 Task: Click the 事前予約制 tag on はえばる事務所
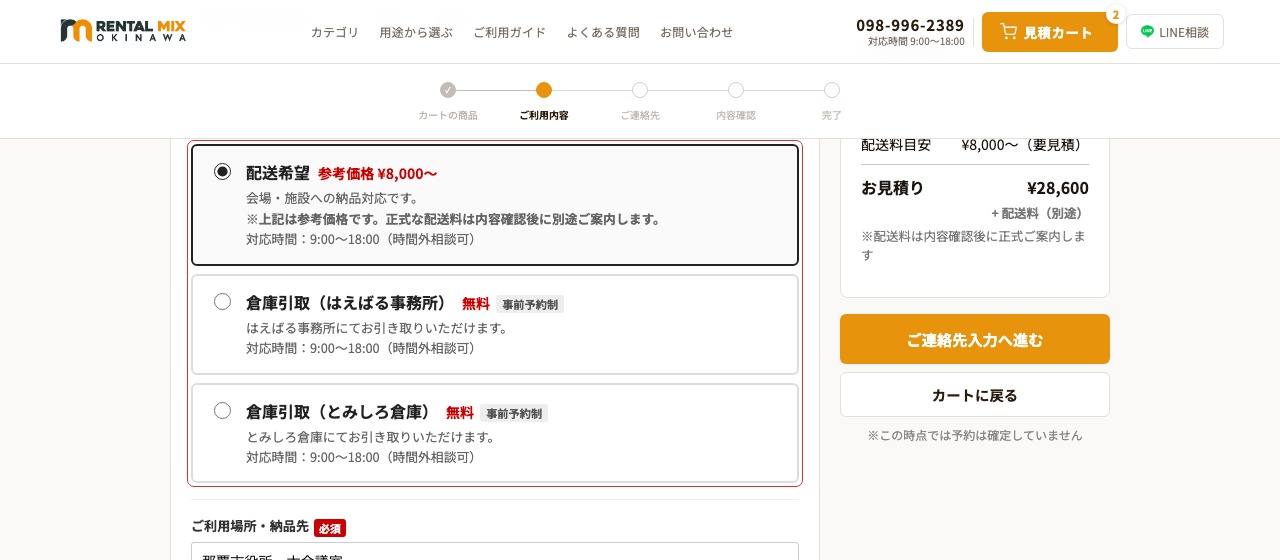pyautogui.click(x=530, y=304)
